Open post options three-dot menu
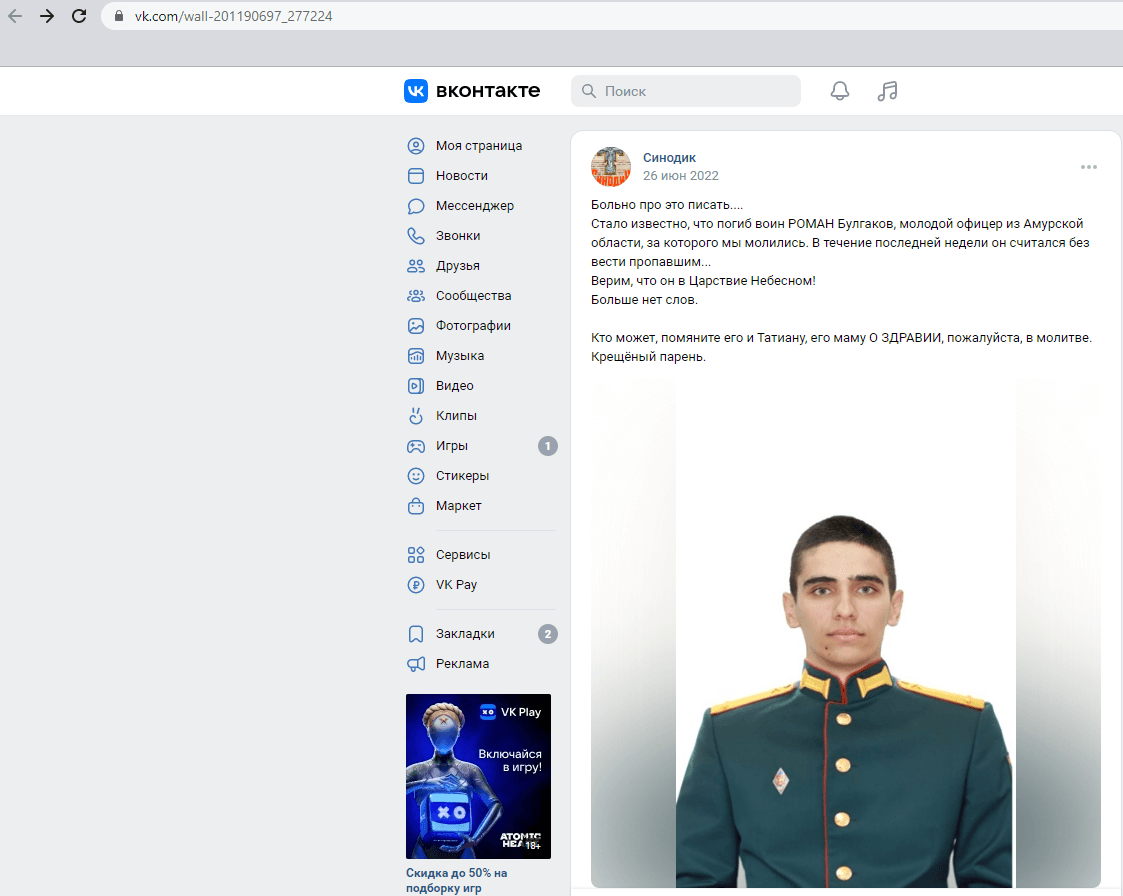The image size is (1123, 896). pos(1088,167)
